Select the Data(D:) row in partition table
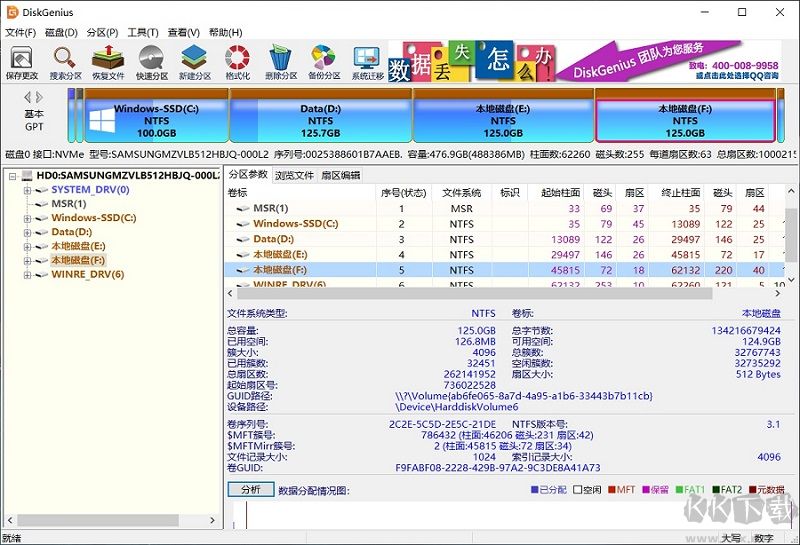This screenshot has width=800, height=545. (272, 239)
